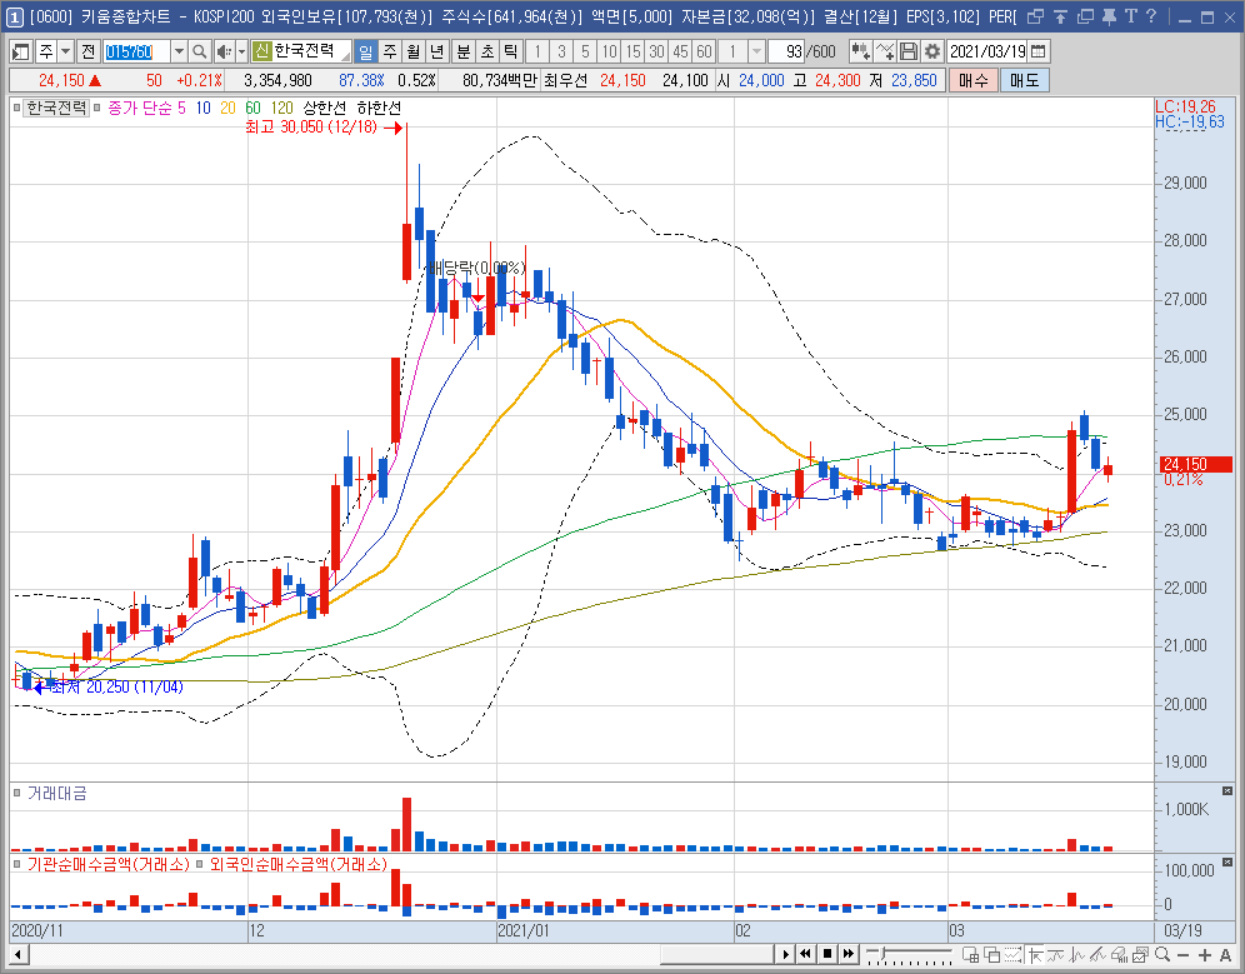1245x974 pixels.
Task: Click the plus zoom-in icon at bottom
Action: tap(1204, 955)
